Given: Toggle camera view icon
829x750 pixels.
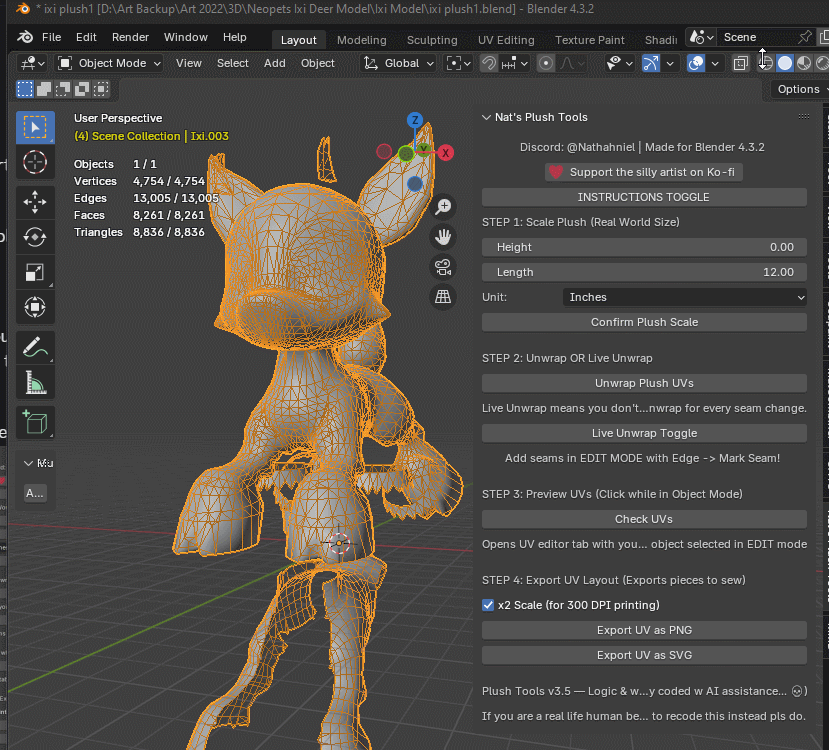Looking at the screenshot, I should pos(443,267).
